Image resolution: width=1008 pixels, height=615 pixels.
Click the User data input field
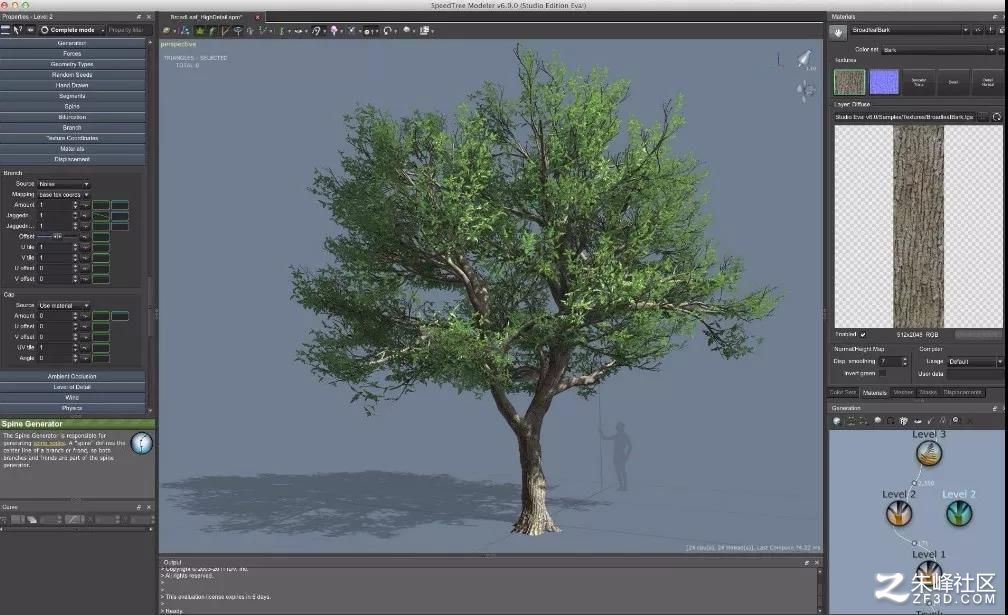(x=975, y=373)
